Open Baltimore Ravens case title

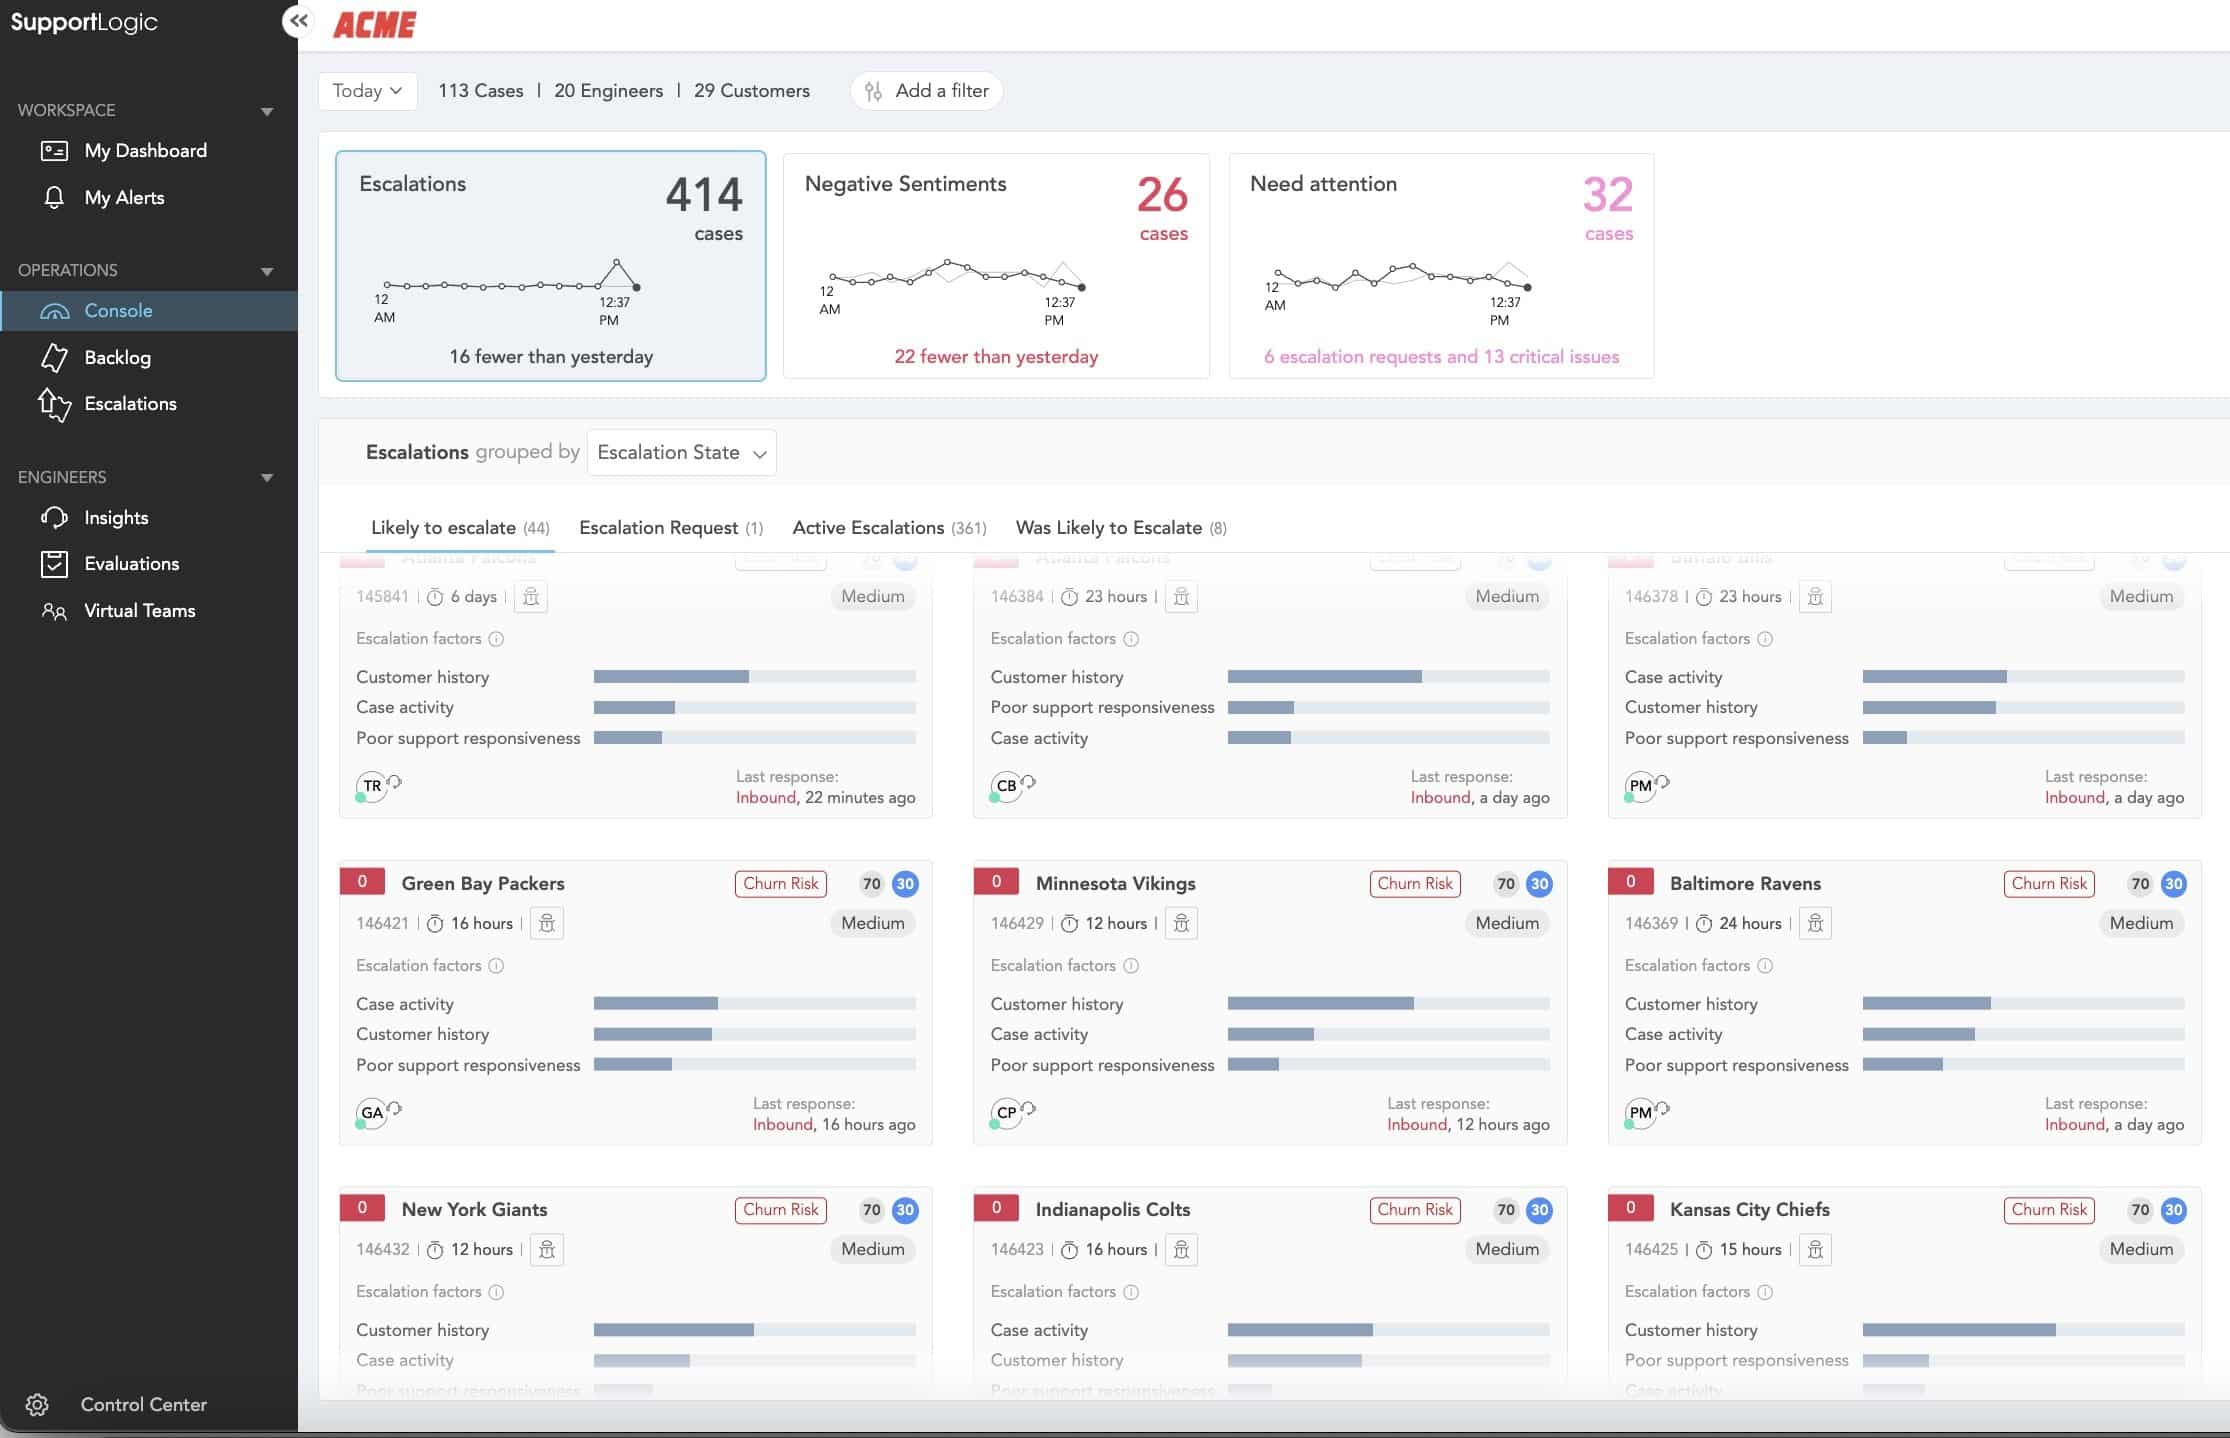pyautogui.click(x=1745, y=884)
